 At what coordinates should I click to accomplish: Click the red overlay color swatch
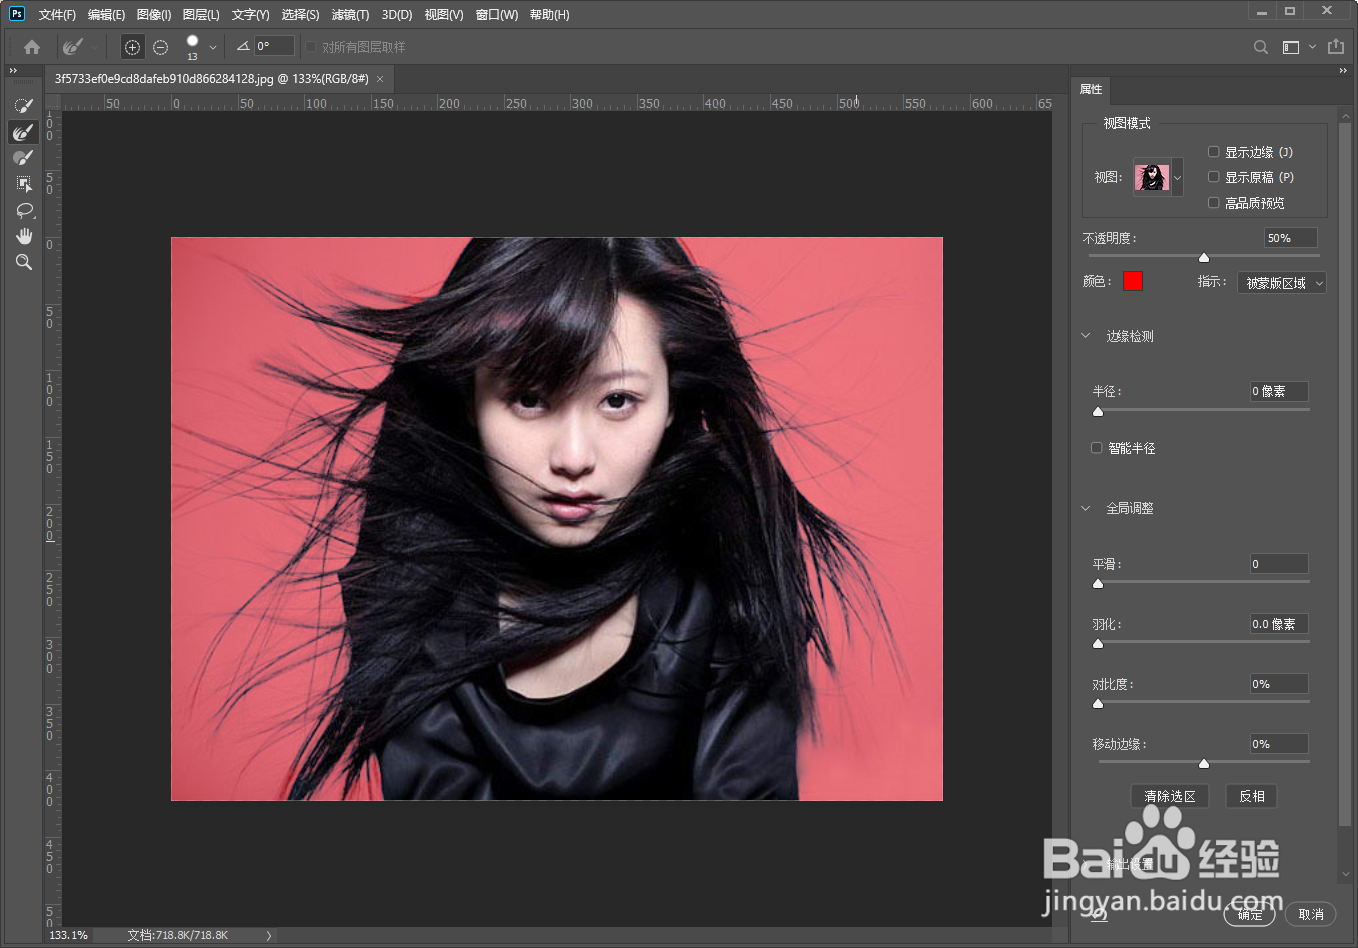(1133, 281)
